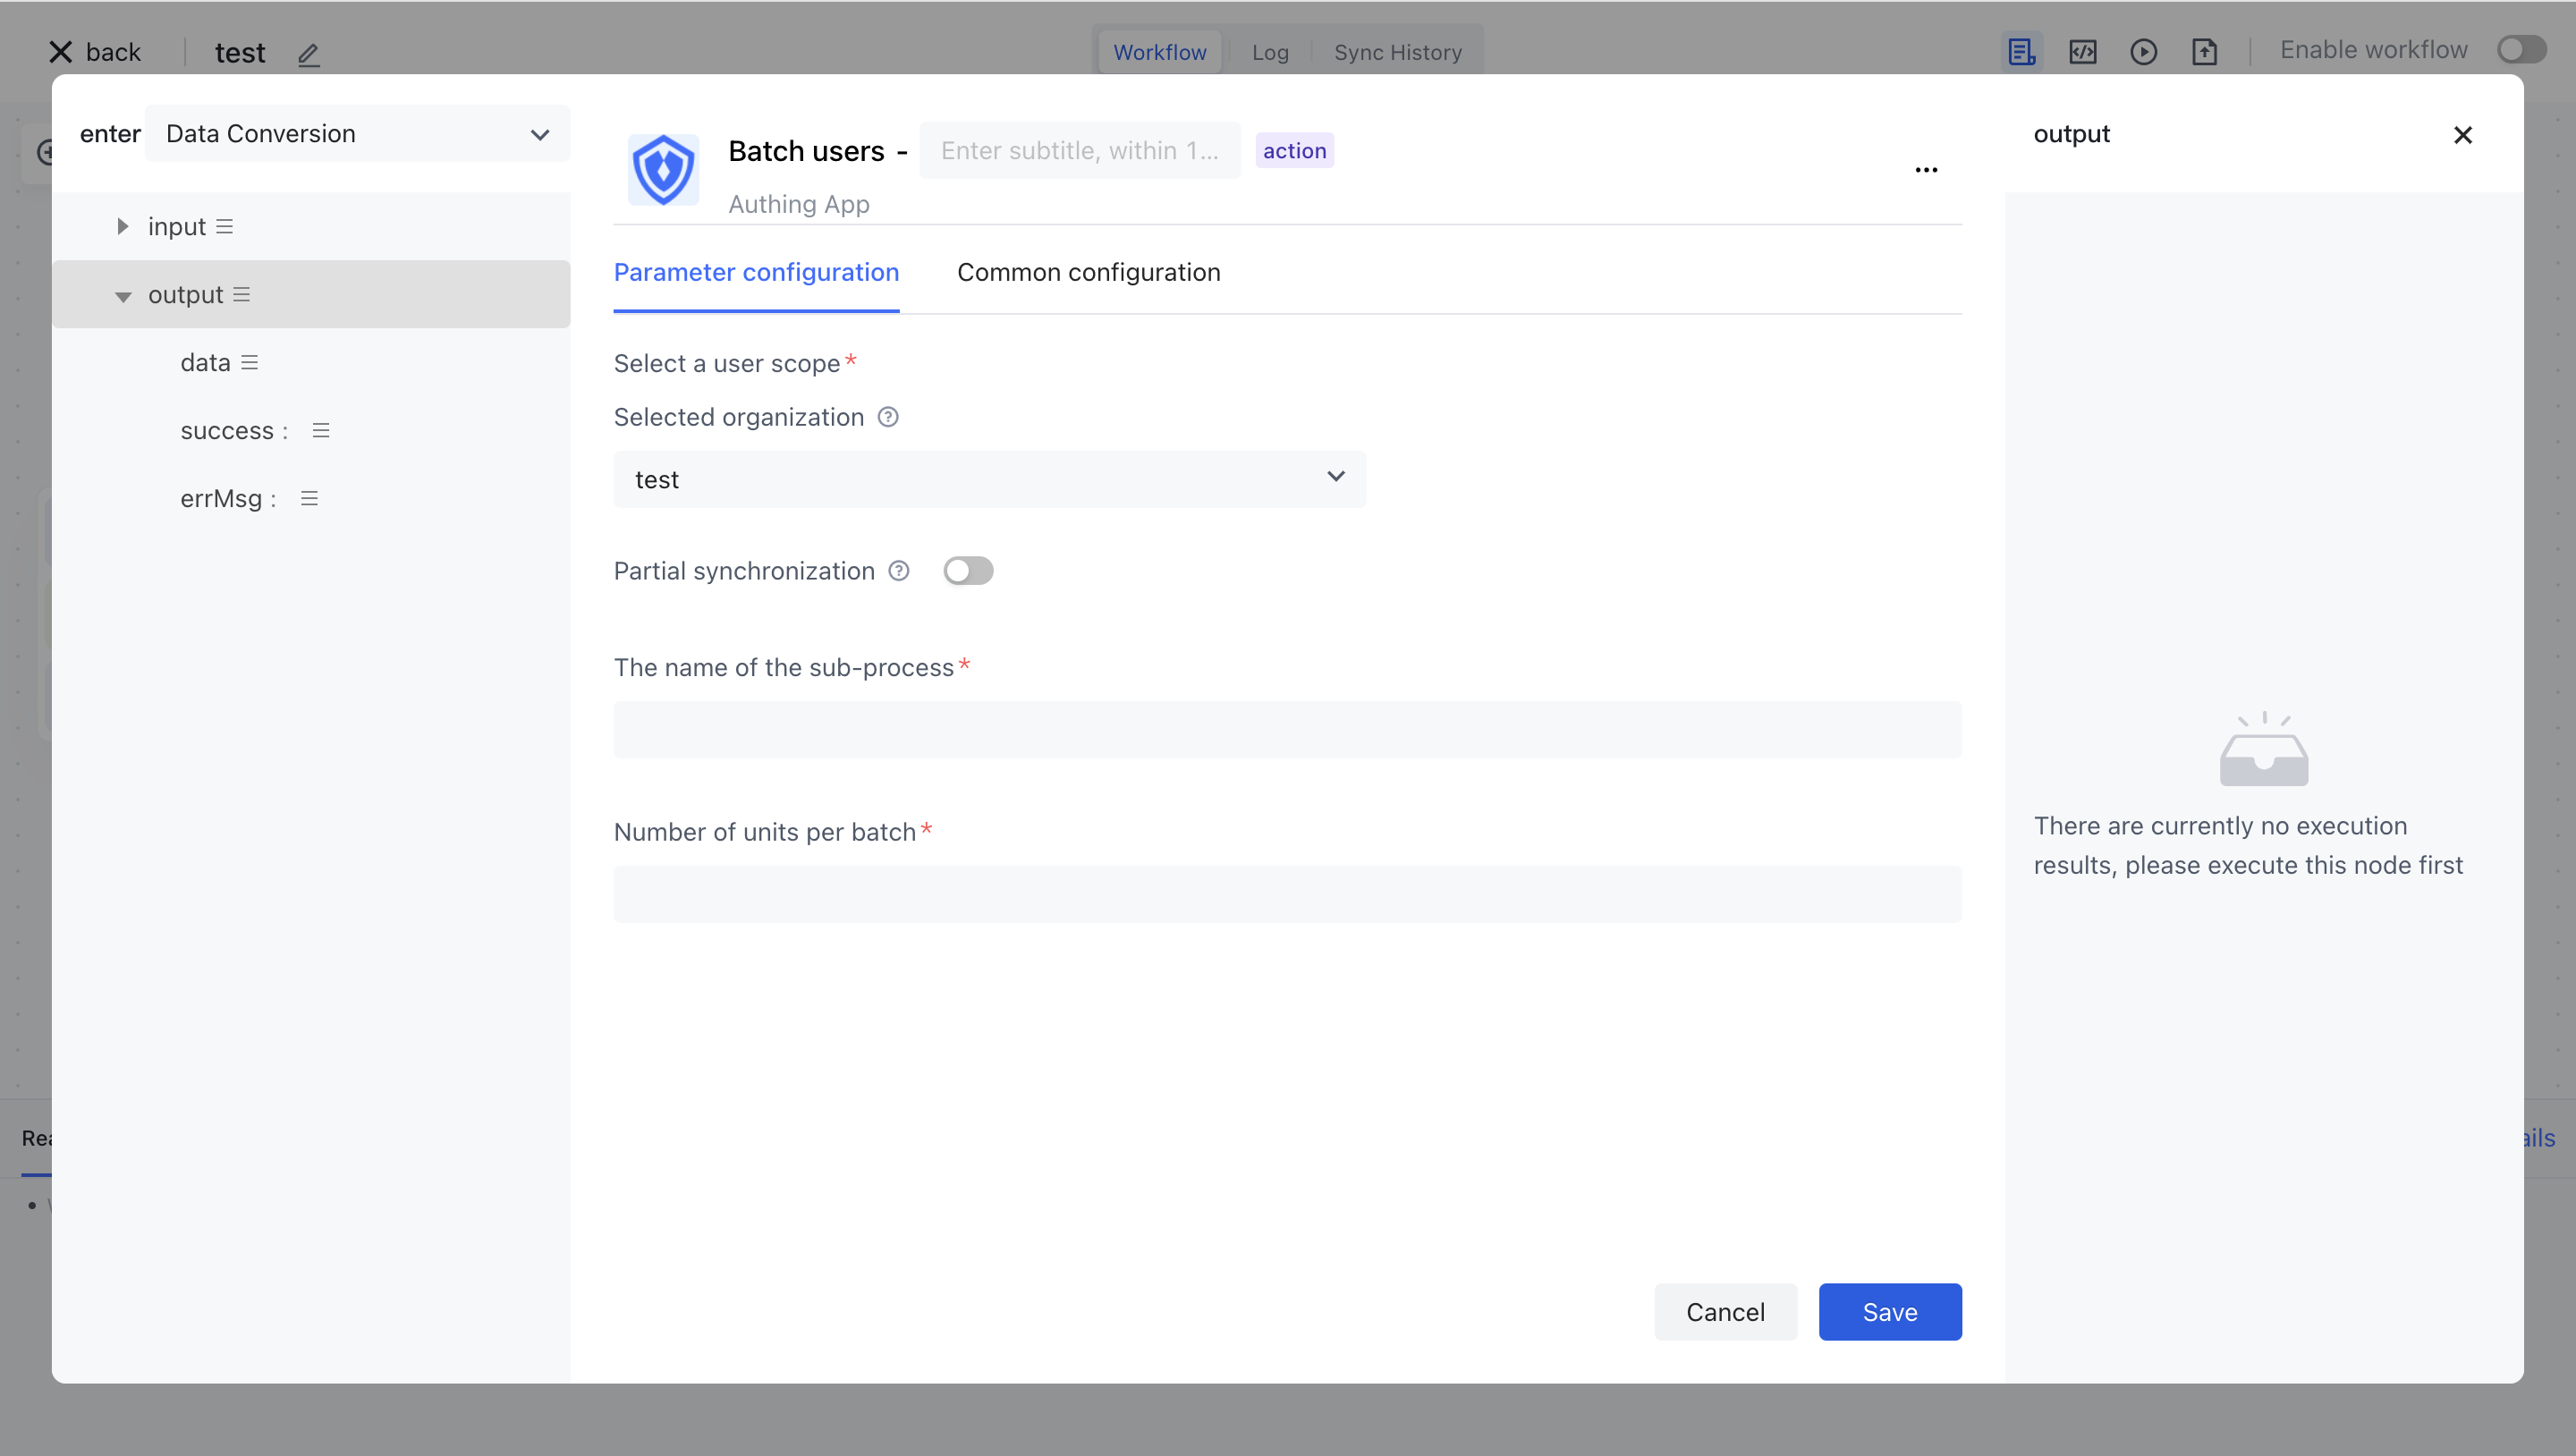Click help icon next to Selected organization
Image resolution: width=2576 pixels, height=1456 pixels.
(888, 417)
